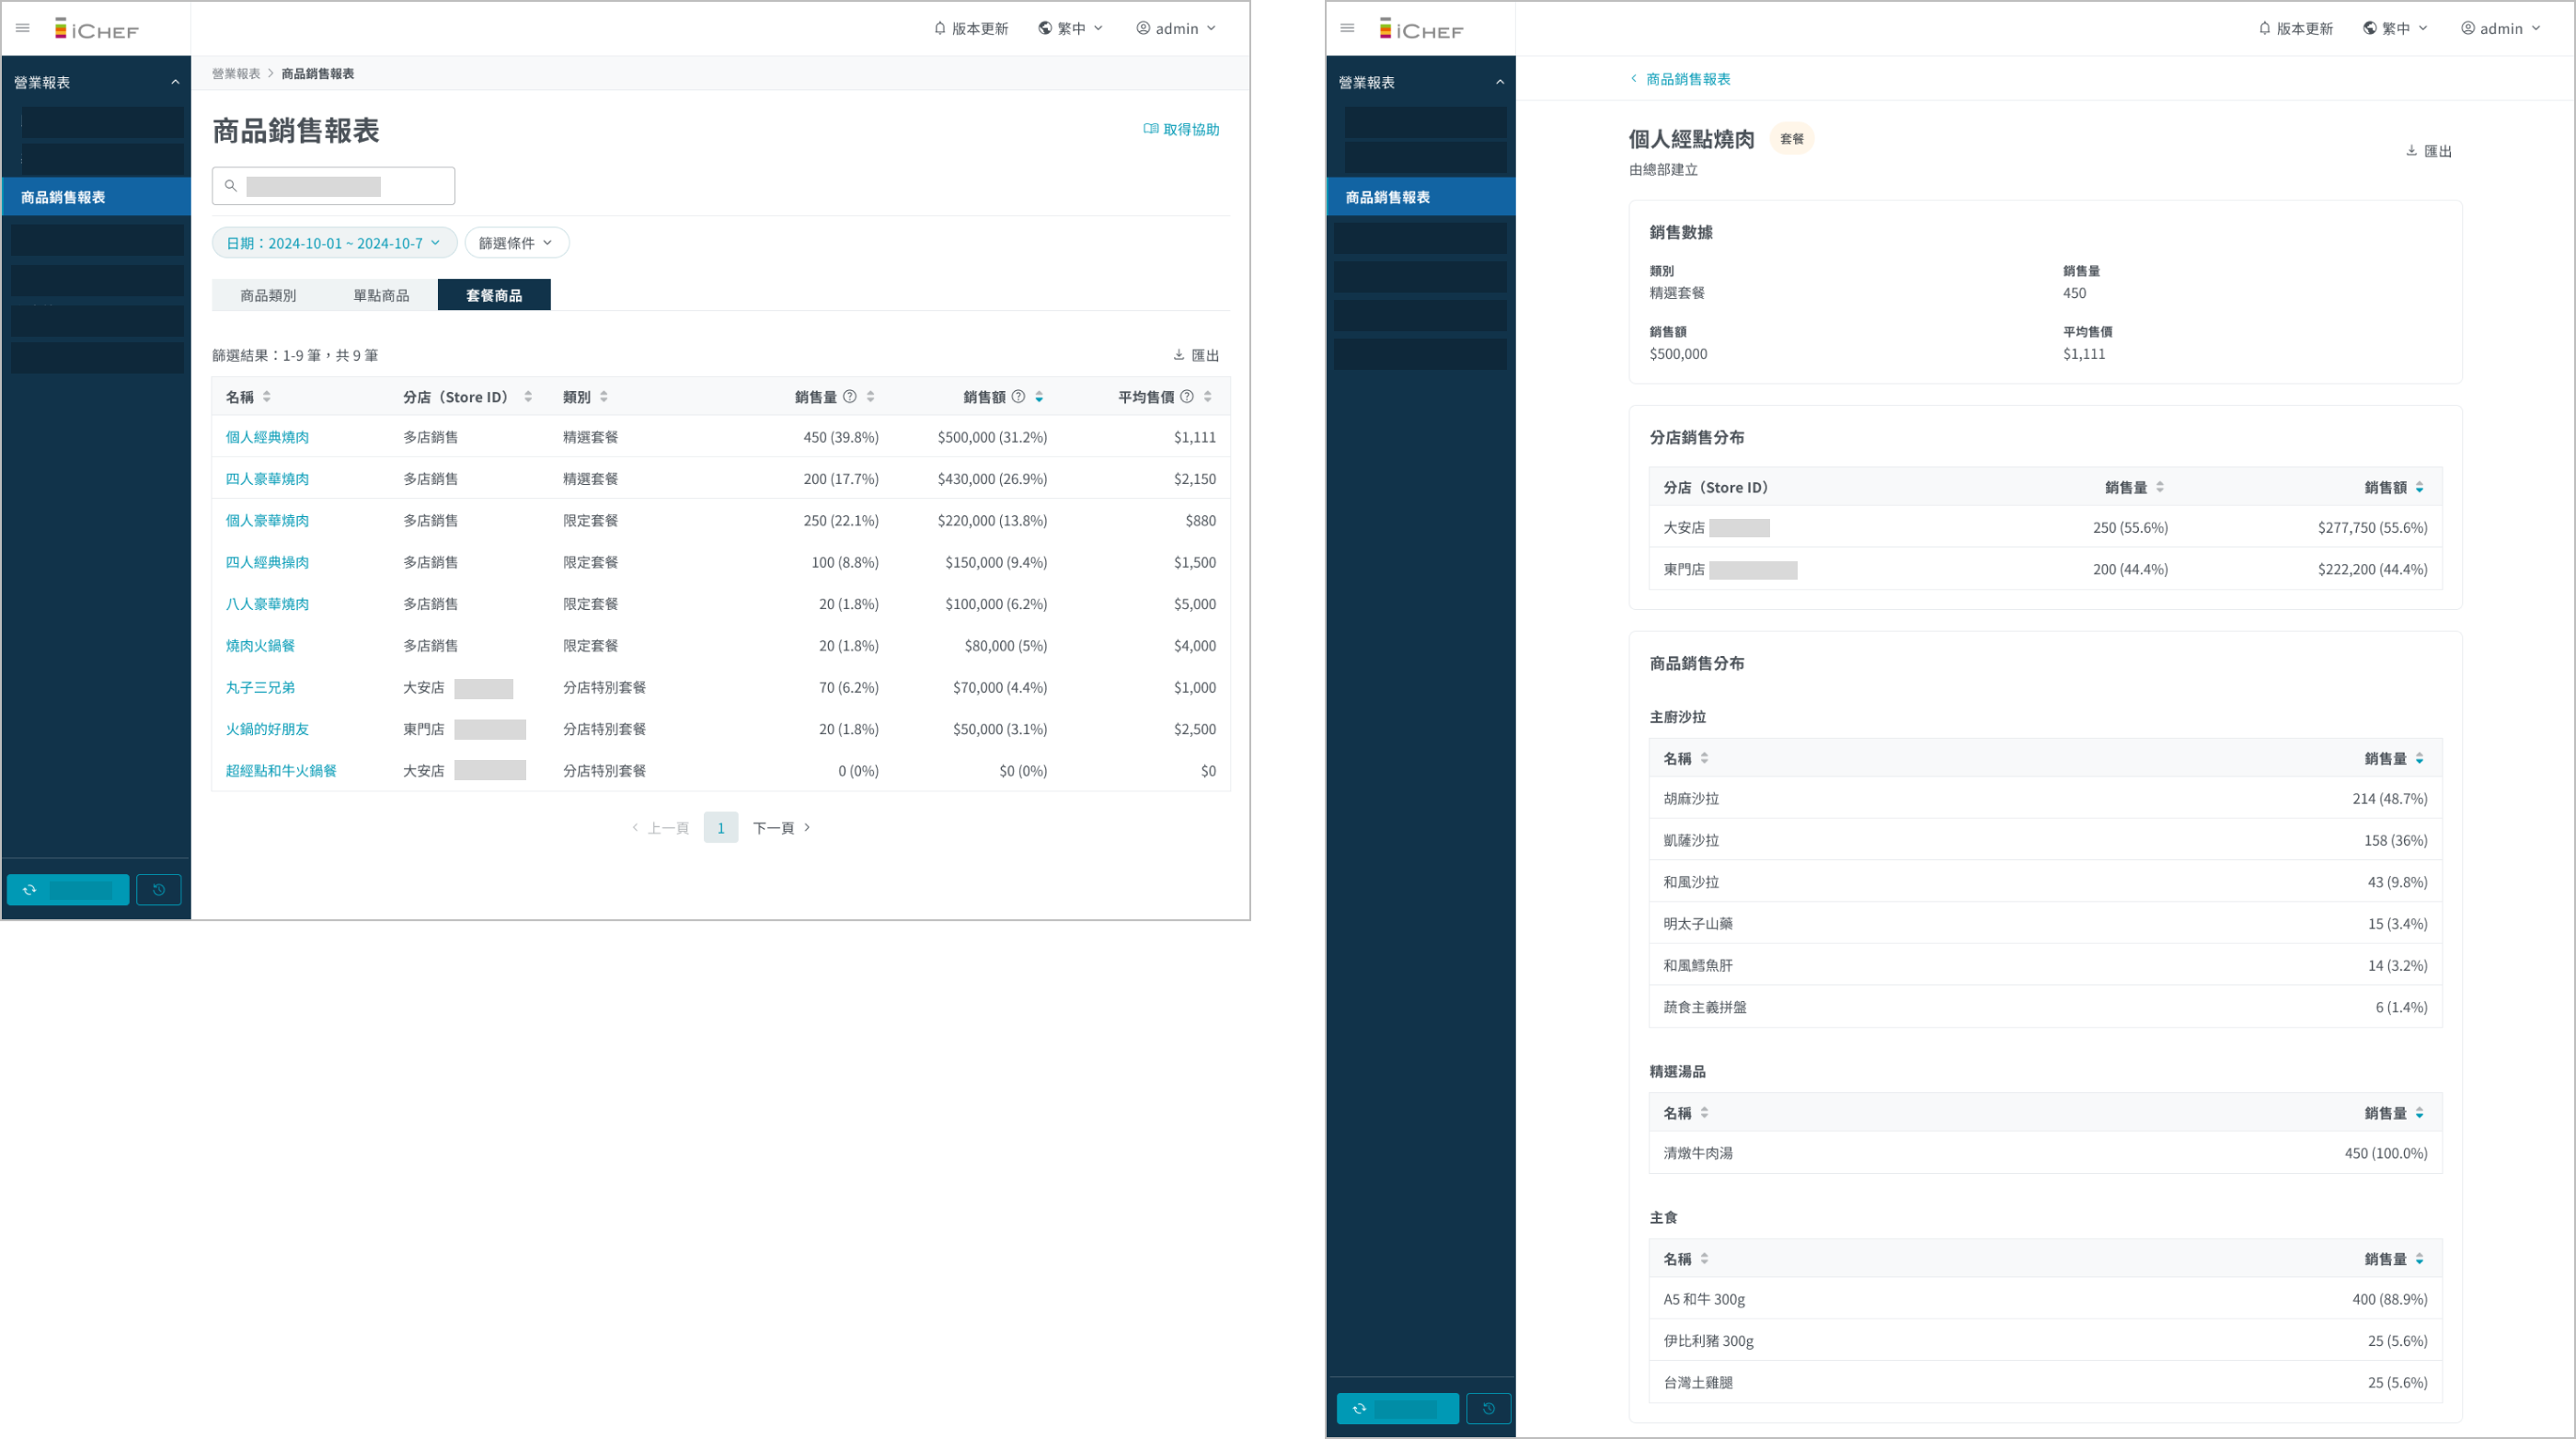Expand the 篩選條件 filter dropdown
Viewport: 2576px width, 1439px height.
coord(516,243)
